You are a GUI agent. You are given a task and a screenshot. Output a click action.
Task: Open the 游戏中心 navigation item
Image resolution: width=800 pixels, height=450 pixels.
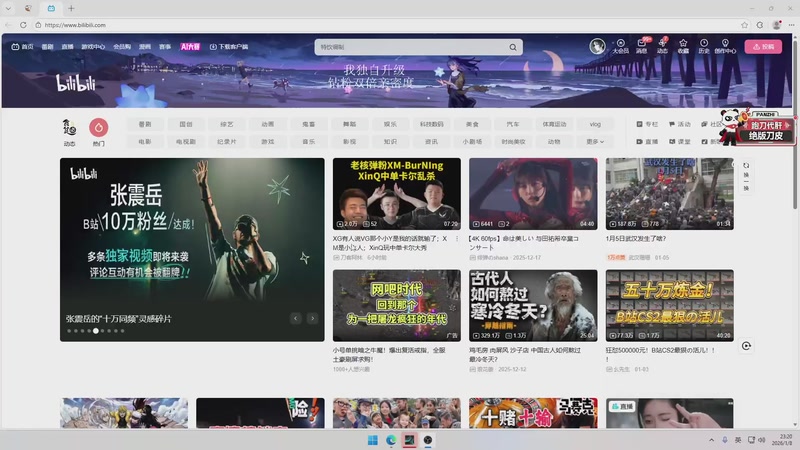pyautogui.click(x=93, y=46)
